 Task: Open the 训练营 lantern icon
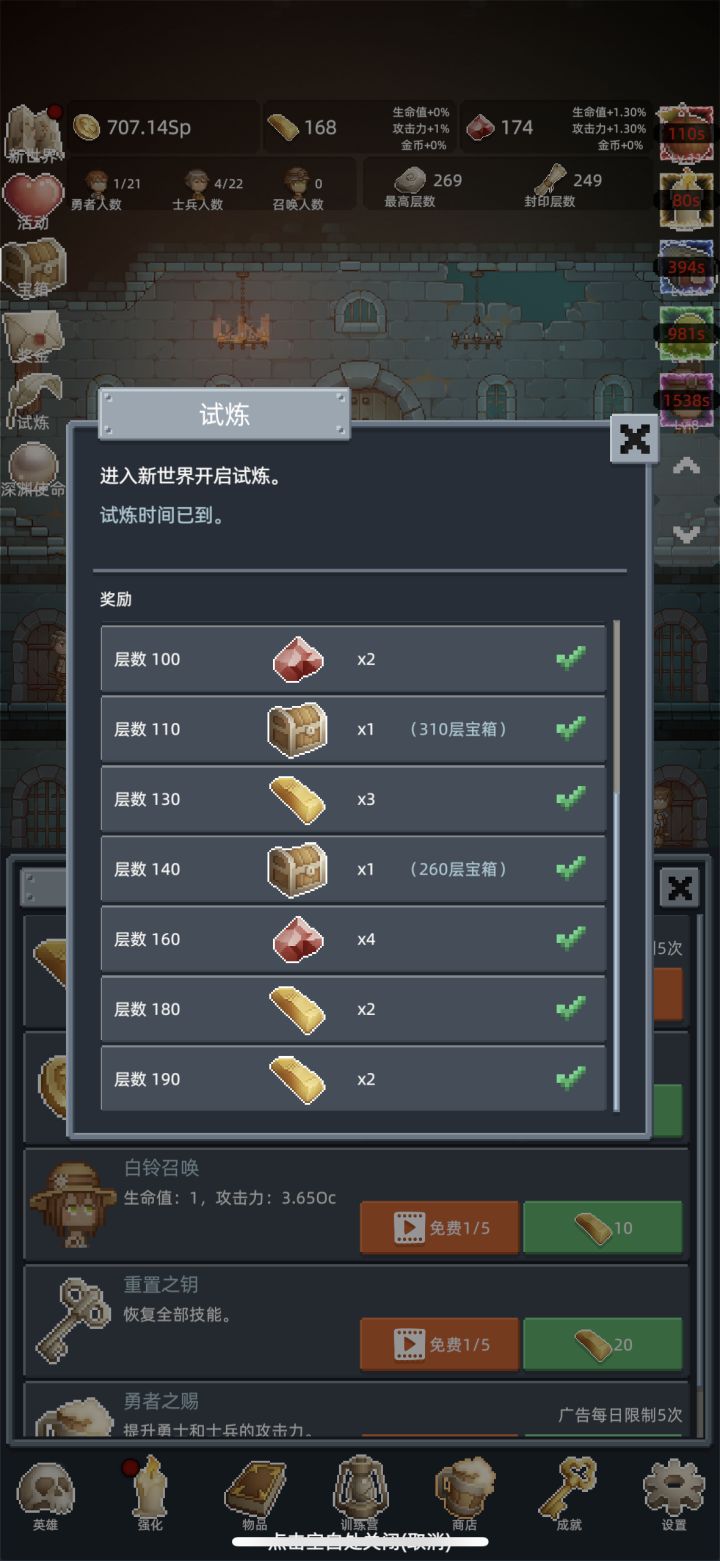[x=360, y=1495]
